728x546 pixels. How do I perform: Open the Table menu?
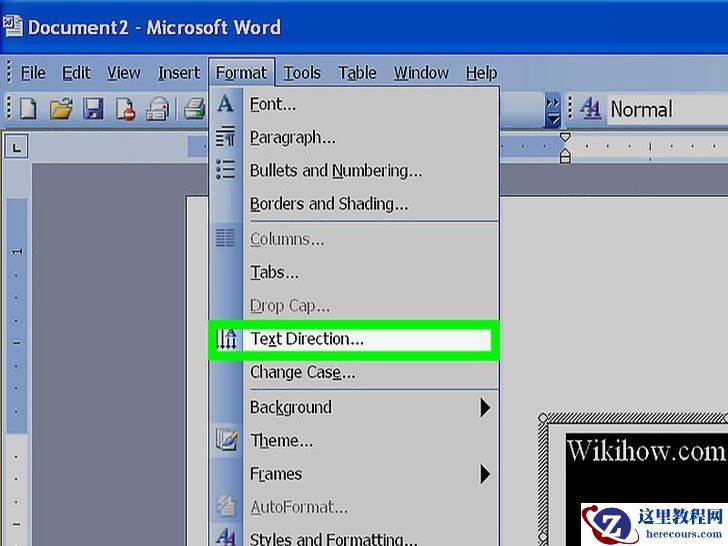click(357, 73)
